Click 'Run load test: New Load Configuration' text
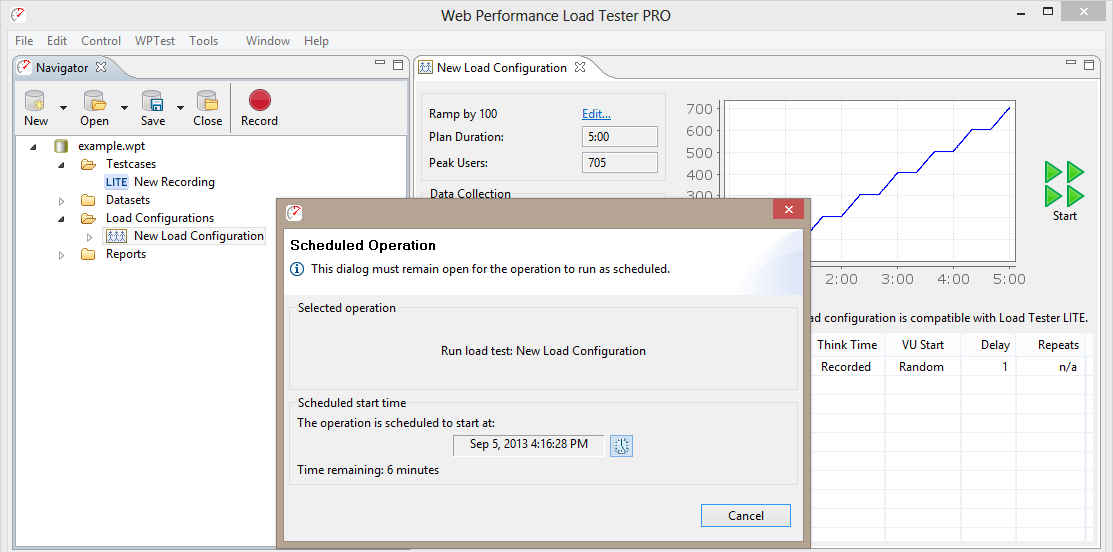 click(x=544, y=350)
